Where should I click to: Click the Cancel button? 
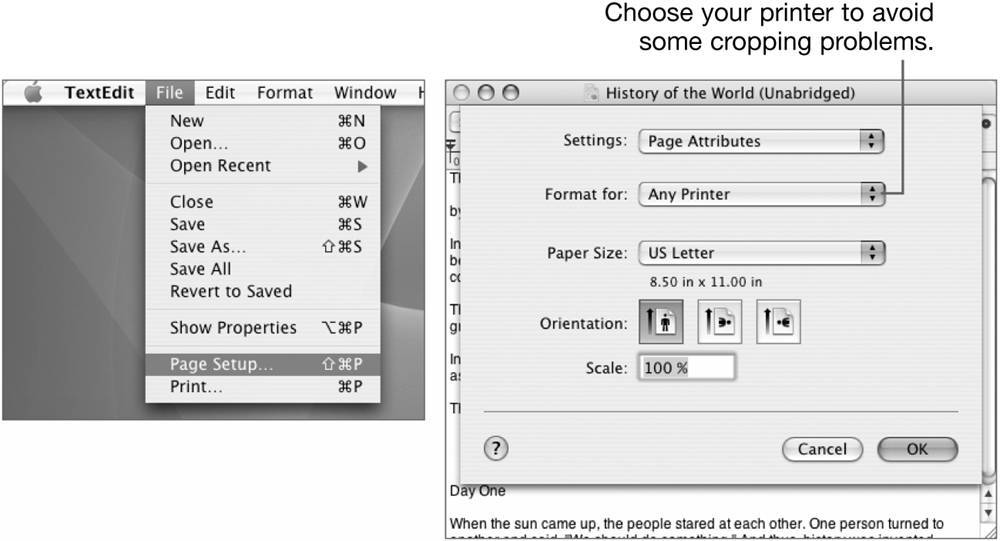822,449
